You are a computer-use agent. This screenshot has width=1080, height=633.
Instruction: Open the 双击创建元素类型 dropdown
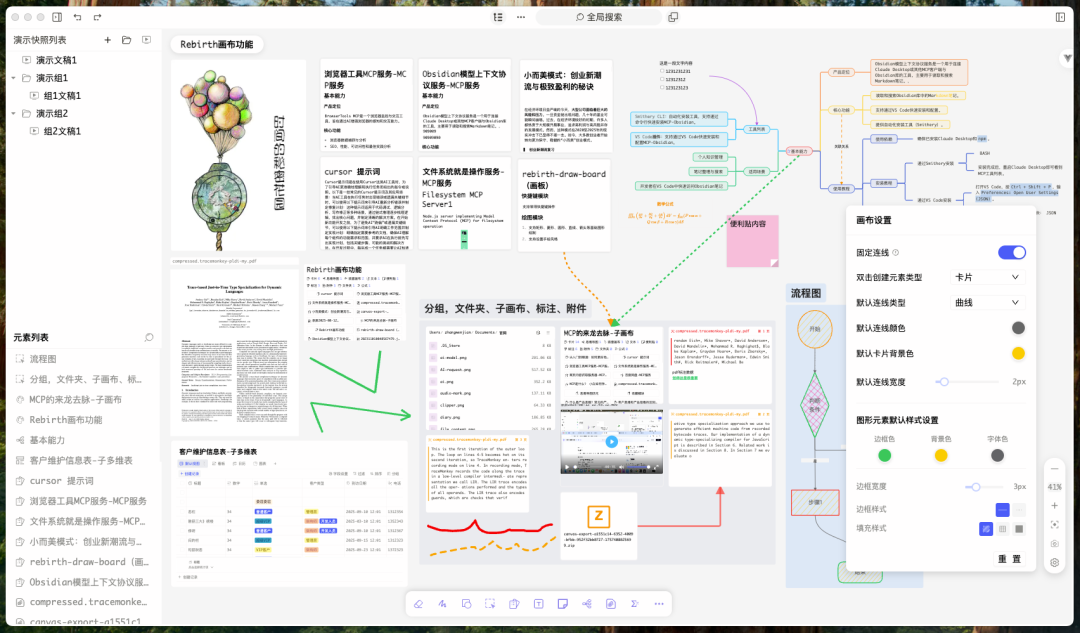point(988,277)
